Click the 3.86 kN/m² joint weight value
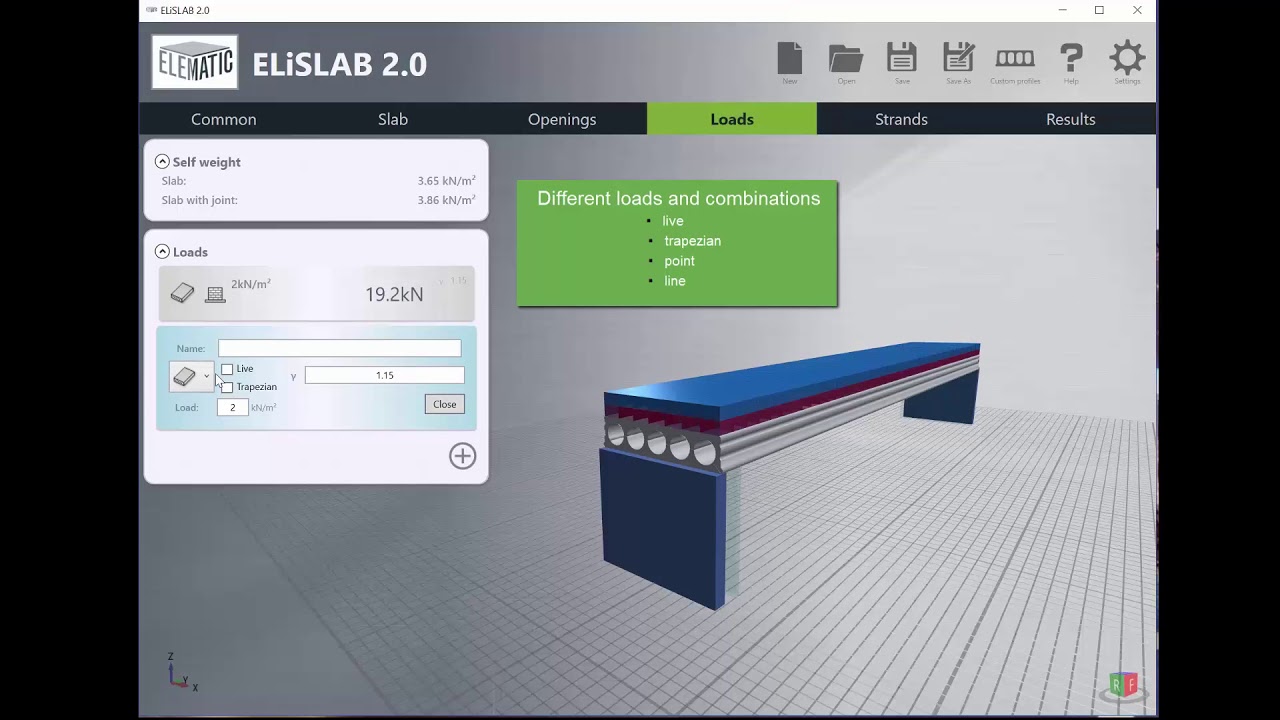This screenshot has height=720, width=1280. [446, 200]
